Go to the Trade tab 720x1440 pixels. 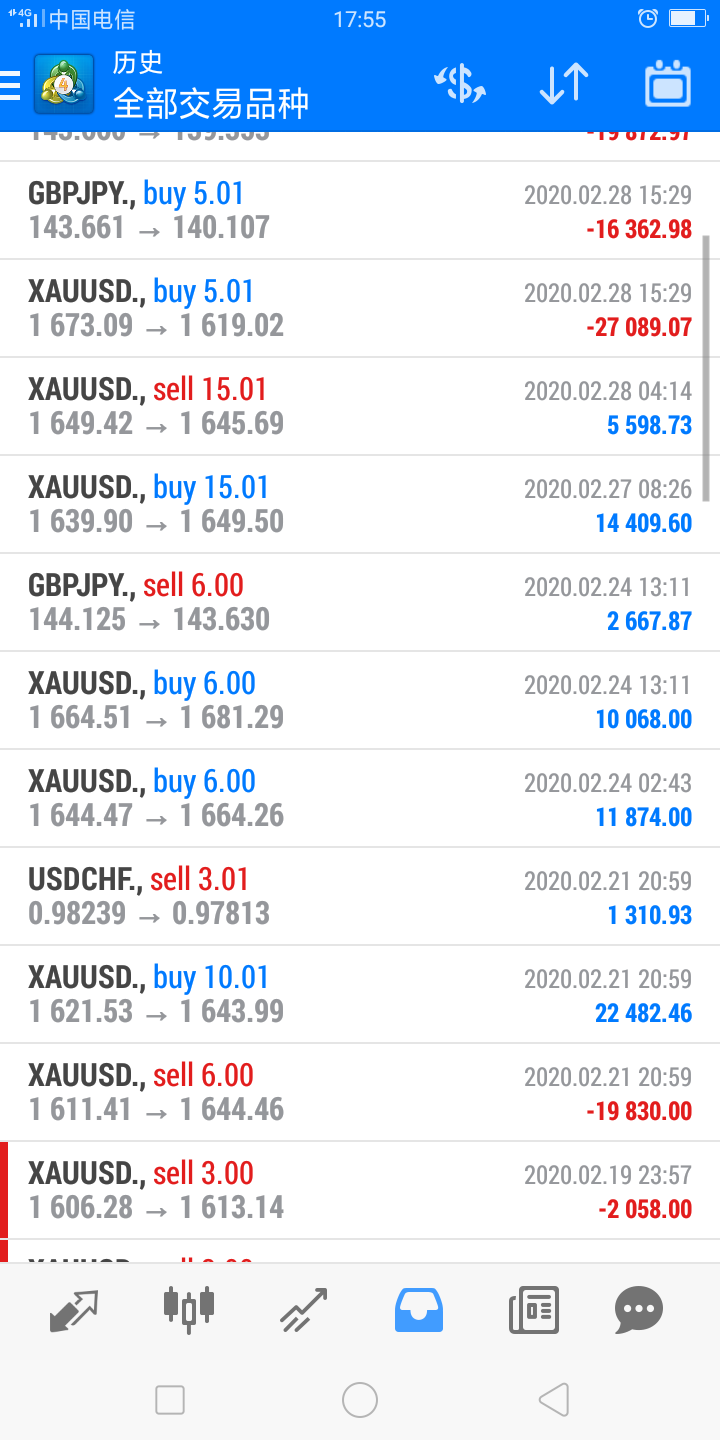point(303,1309)
